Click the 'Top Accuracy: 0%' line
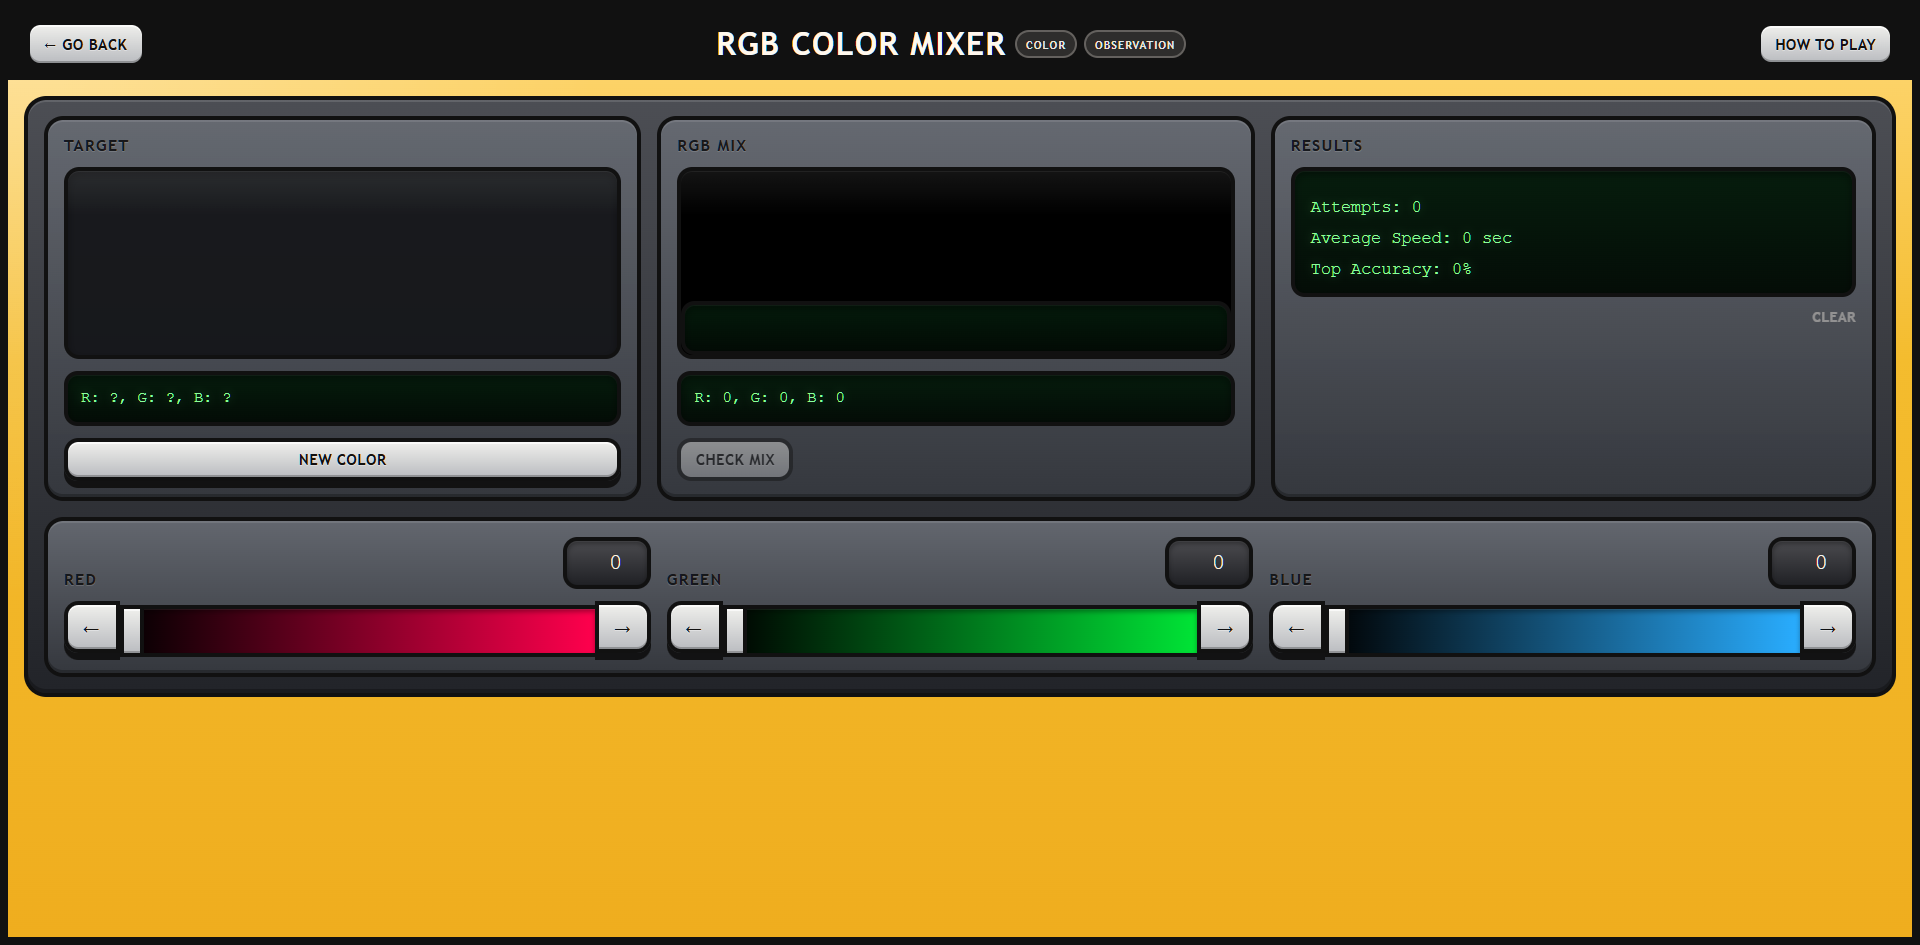 tap(1390, 269)
